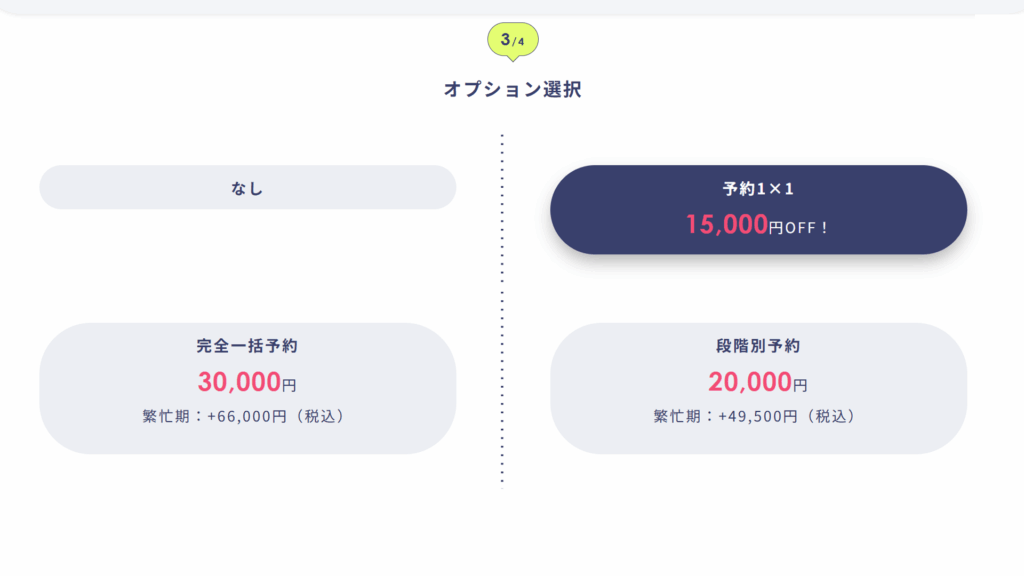Click the OFF! text in the dark button
The image size is (1024, 576).
pos(807,228)
